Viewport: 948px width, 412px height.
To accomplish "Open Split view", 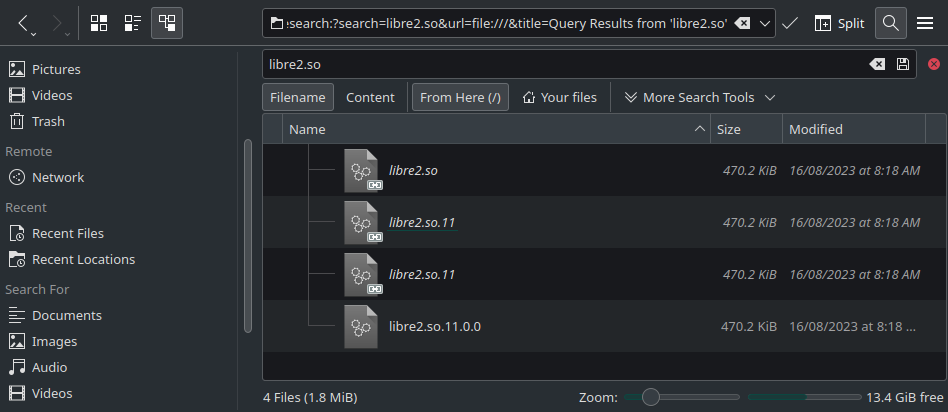I will (x=839, y=24).
